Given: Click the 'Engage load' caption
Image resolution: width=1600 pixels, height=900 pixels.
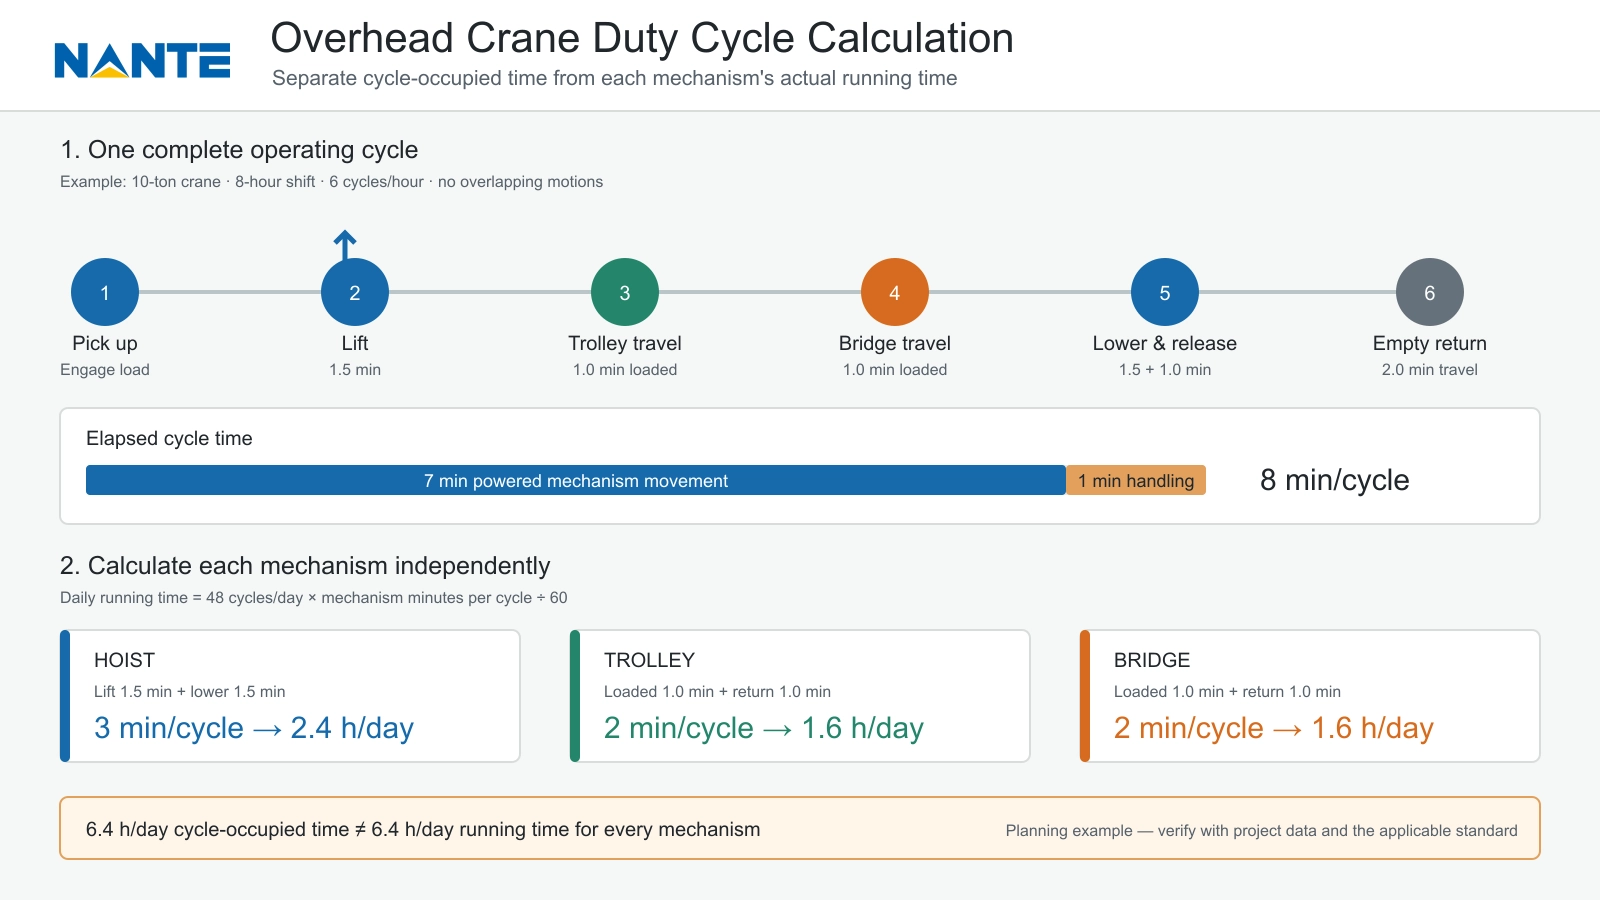Looking at the screenshot, I should (x=105, y=370).
